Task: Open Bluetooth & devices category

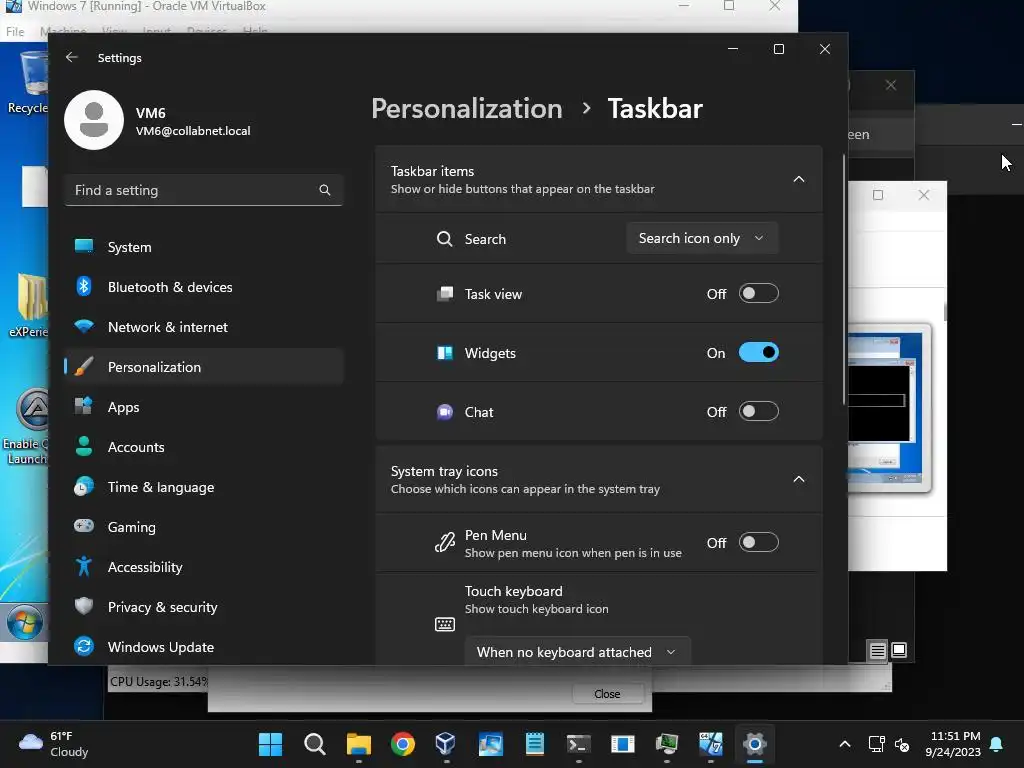Action: 204,287
